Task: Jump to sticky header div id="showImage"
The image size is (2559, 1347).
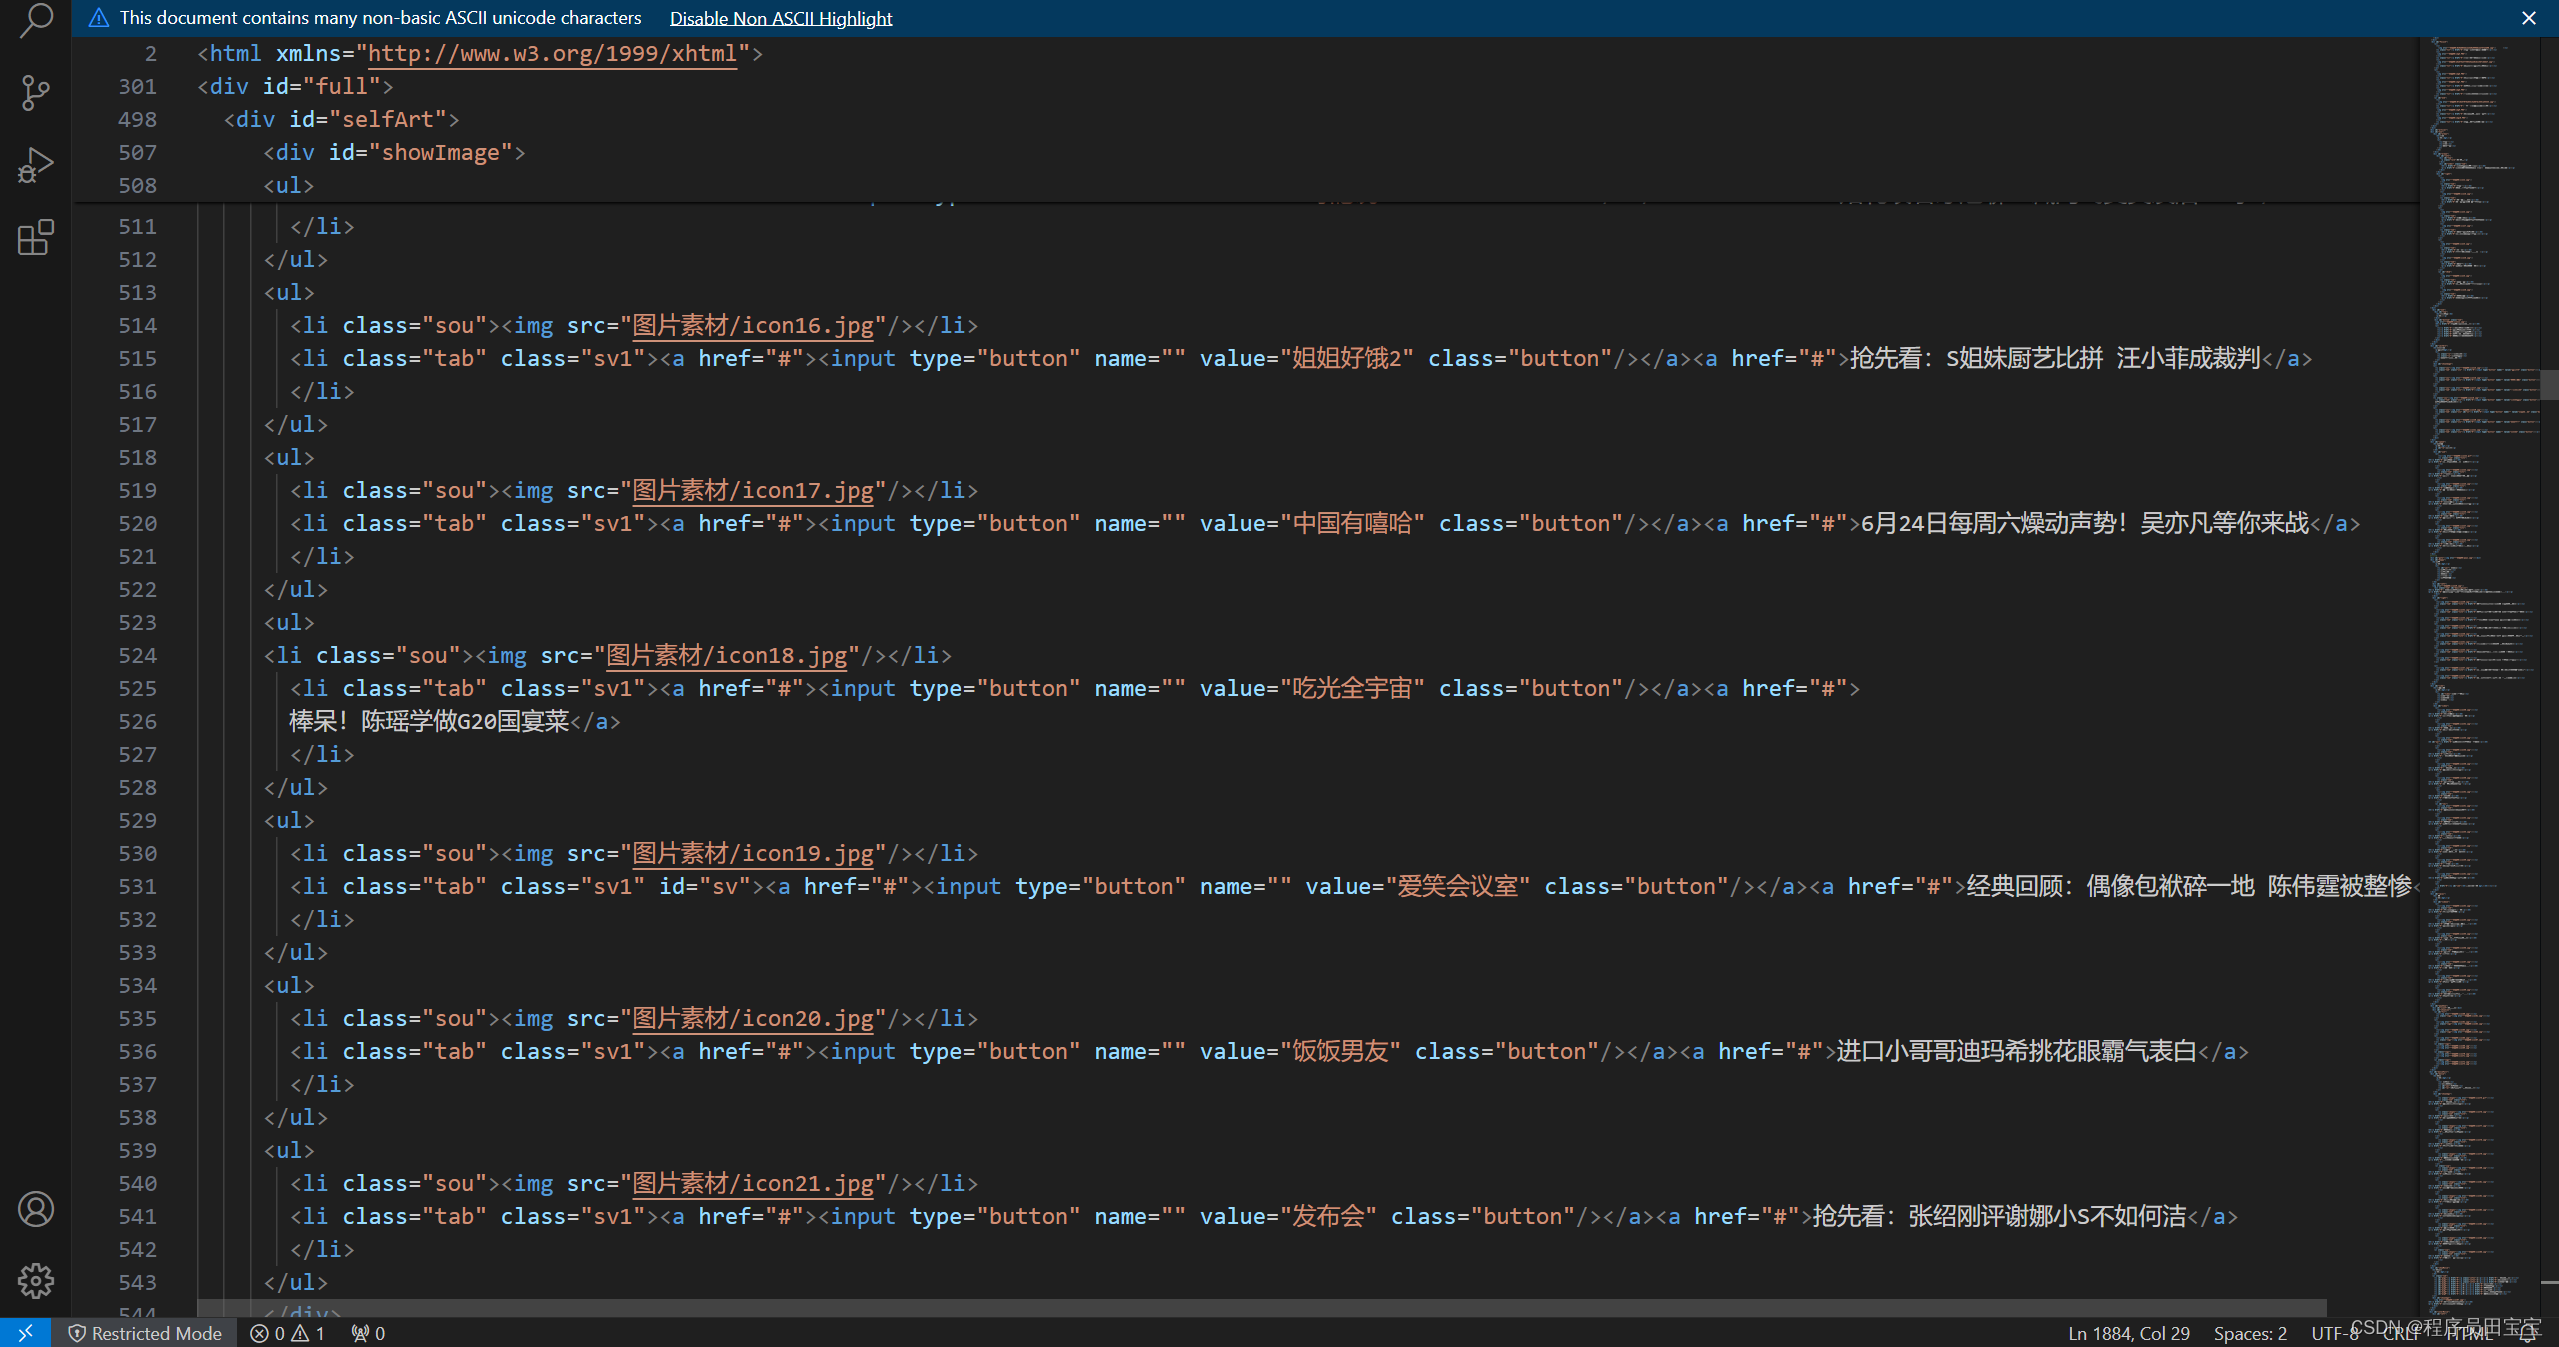Action: pos(393,152)
